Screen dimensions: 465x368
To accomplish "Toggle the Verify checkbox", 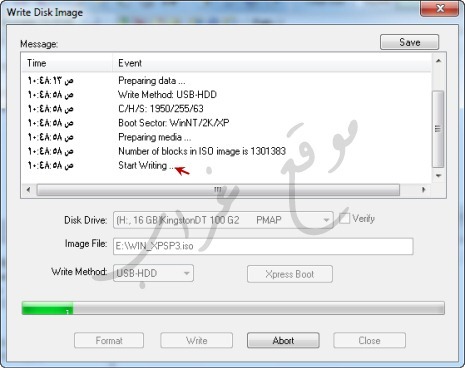I will coord(344,219).
